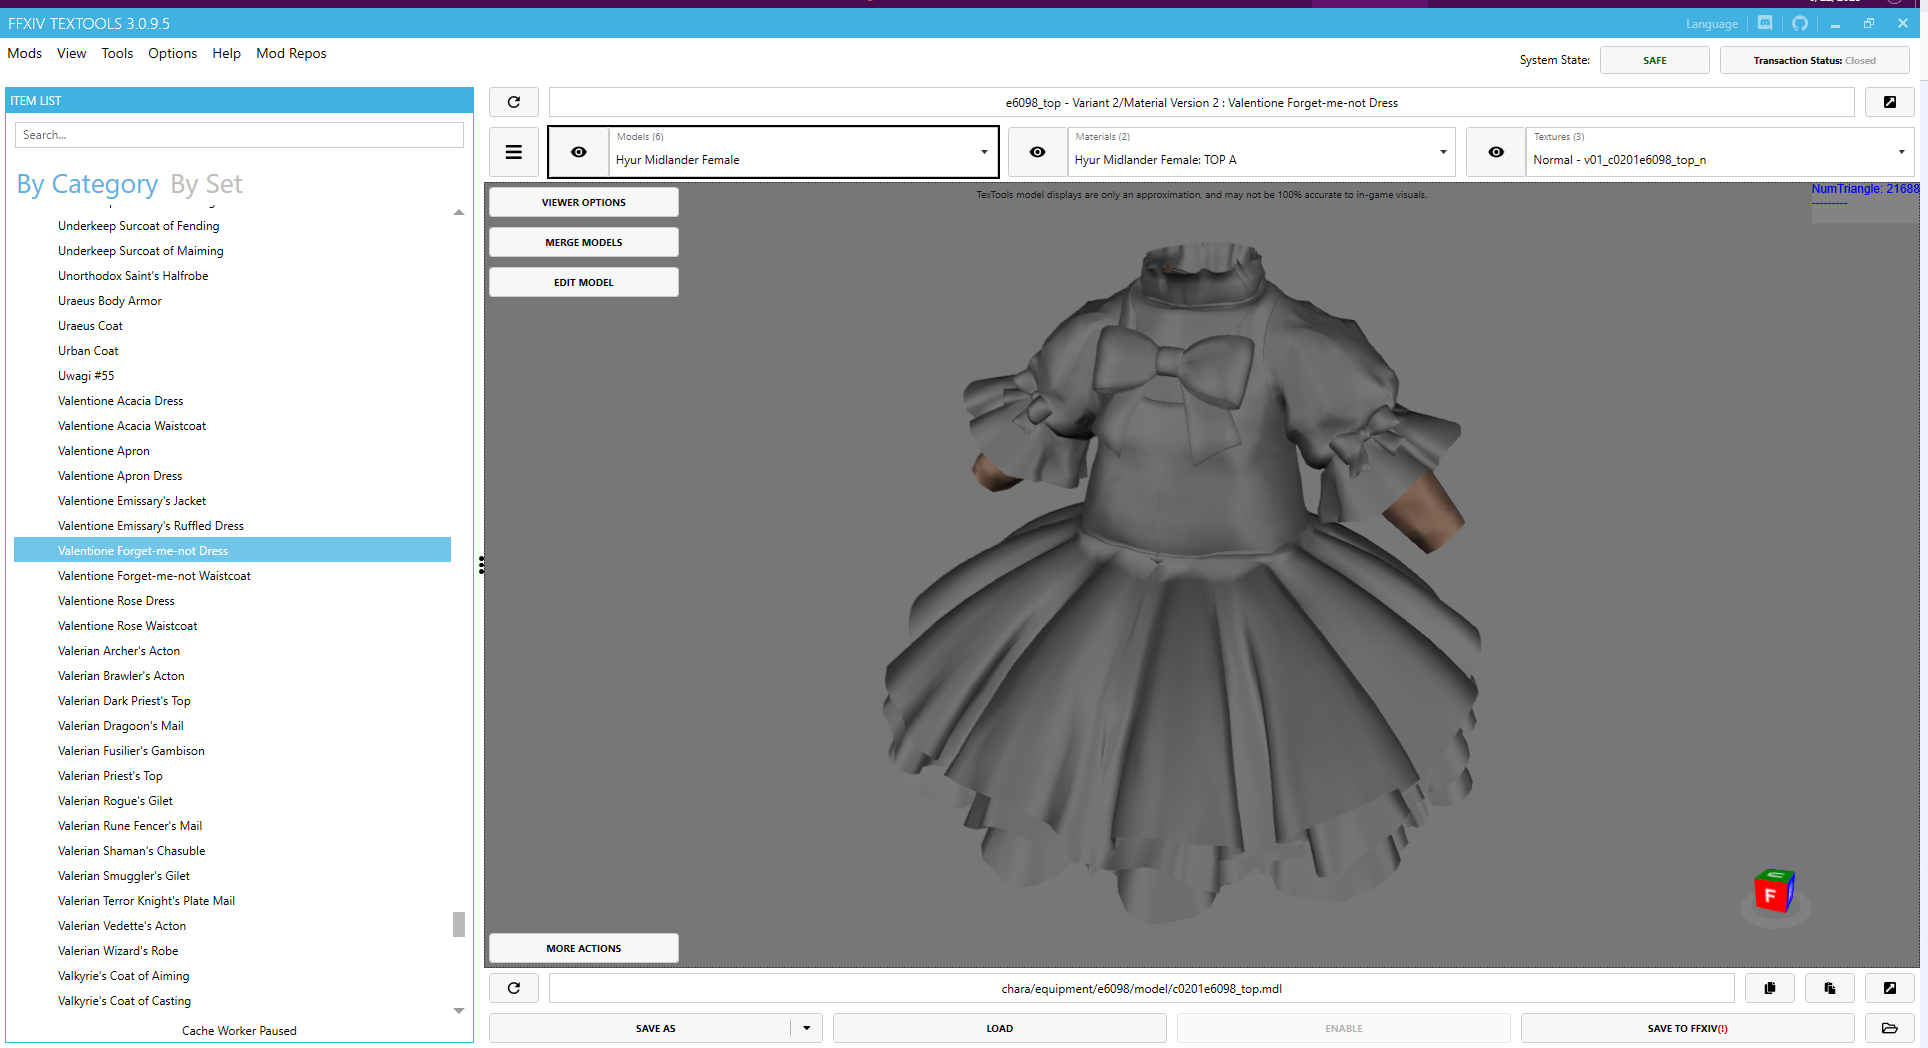
Task: Click the Save to FFXIV button
Action: click(x=1688, y=1028)
